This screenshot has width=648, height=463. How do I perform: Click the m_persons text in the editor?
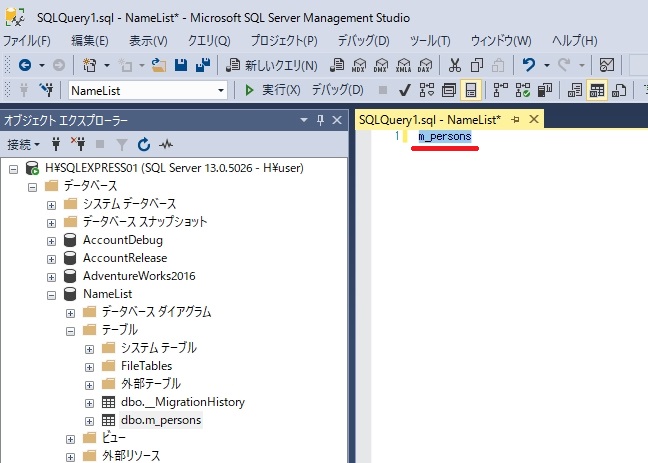click(445, 136)
